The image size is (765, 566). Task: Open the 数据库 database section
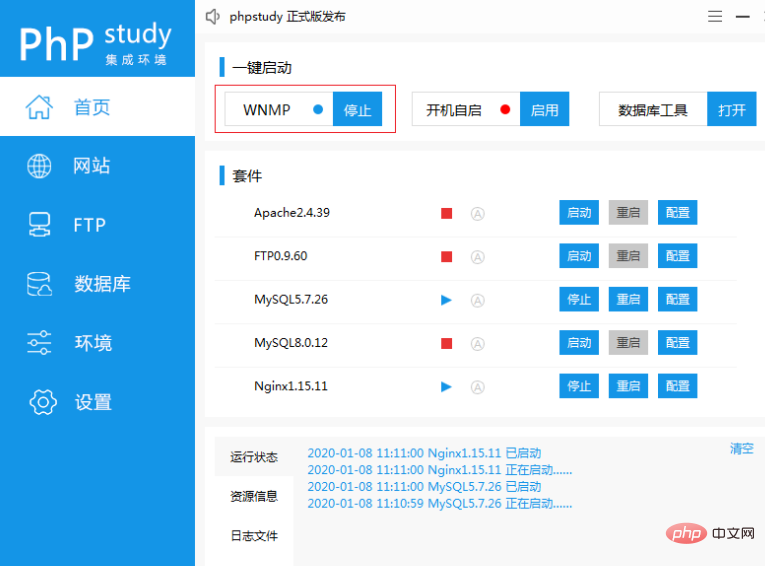tap(97, 284)
